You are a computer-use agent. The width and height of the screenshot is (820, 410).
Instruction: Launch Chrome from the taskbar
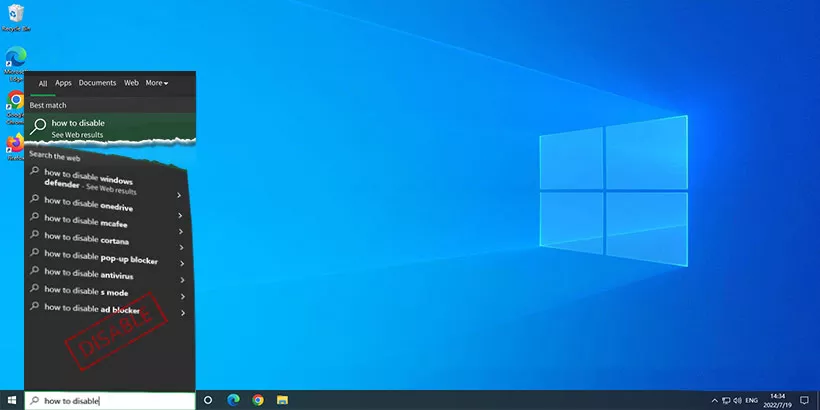pyautogui.click(x=258, y=400)
